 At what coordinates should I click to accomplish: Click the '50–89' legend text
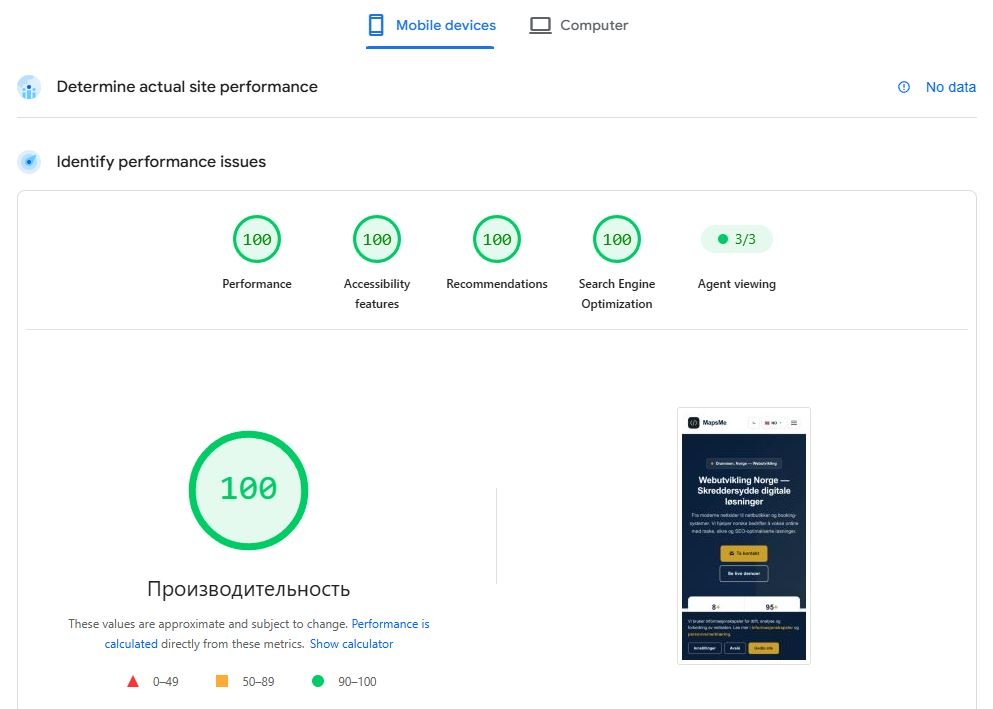pos(258,682)
